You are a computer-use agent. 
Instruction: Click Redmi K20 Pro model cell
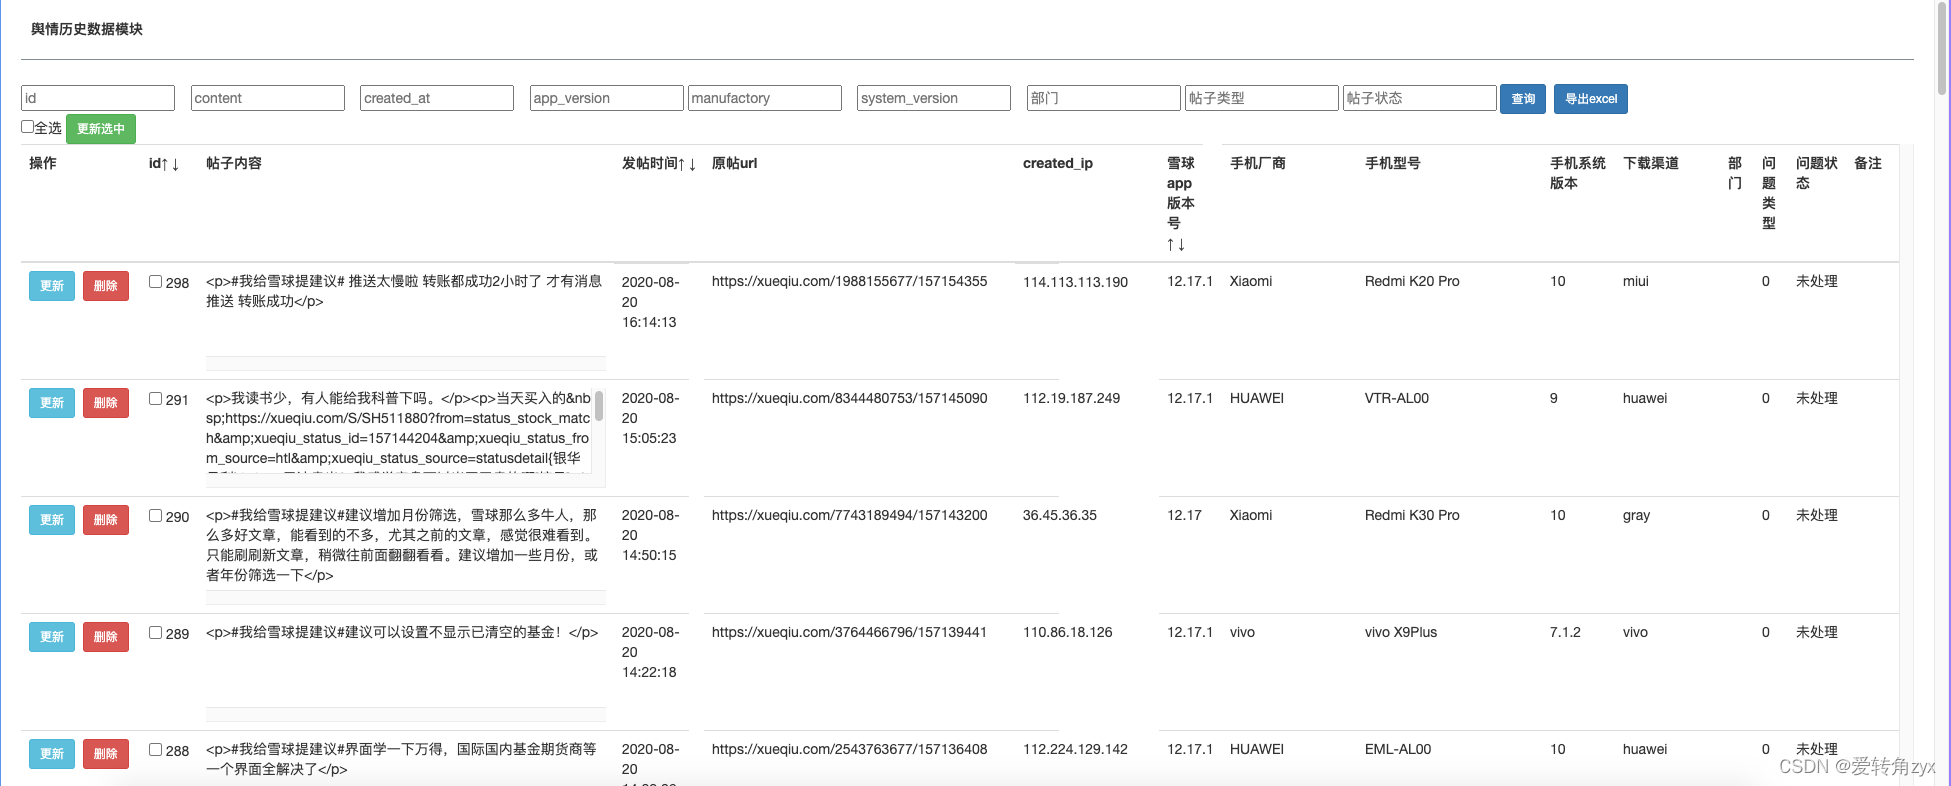(x=1412, y=282)
